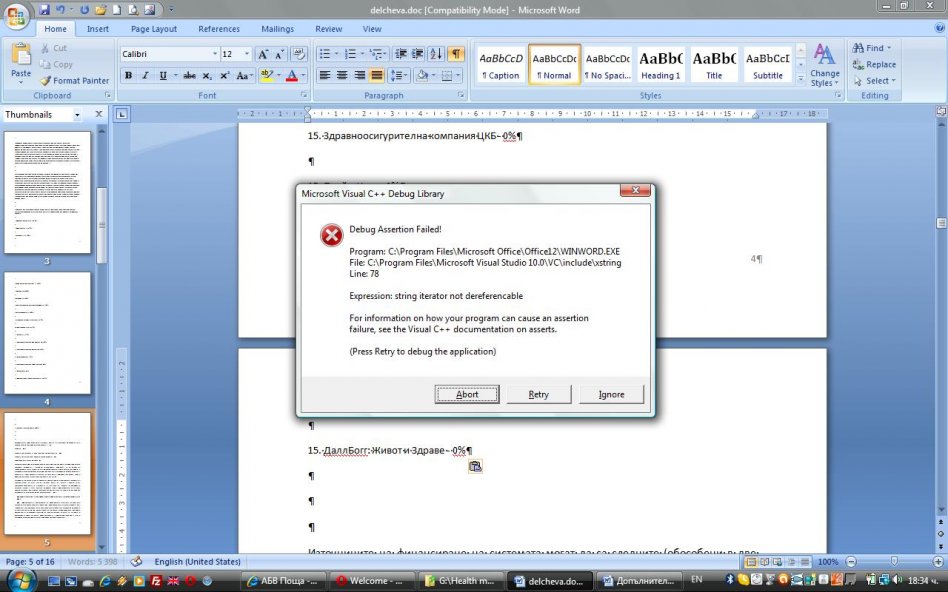Open the Review ribbon tab

tap(328, 29)
